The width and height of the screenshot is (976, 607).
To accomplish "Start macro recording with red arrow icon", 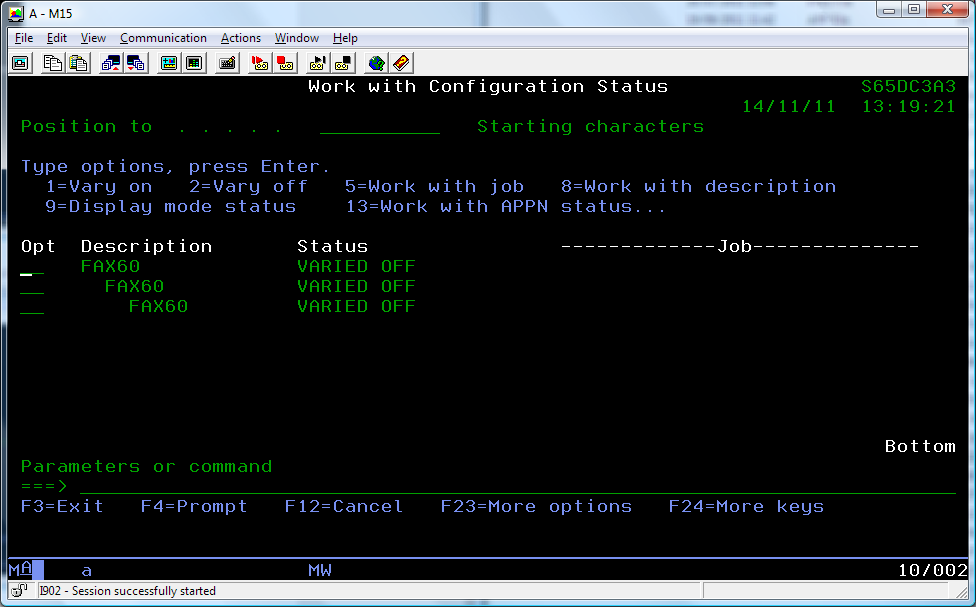I will [x=260, y=63].
